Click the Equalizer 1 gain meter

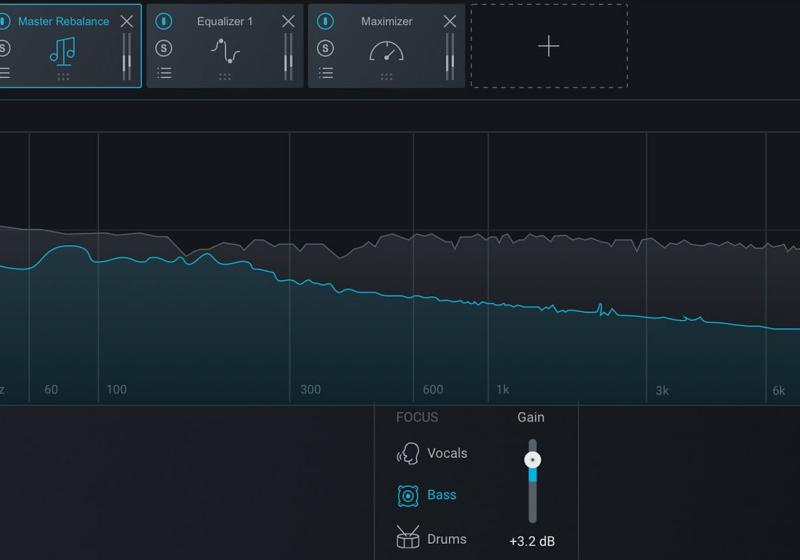pyautogui.click(x=288, y=57)
